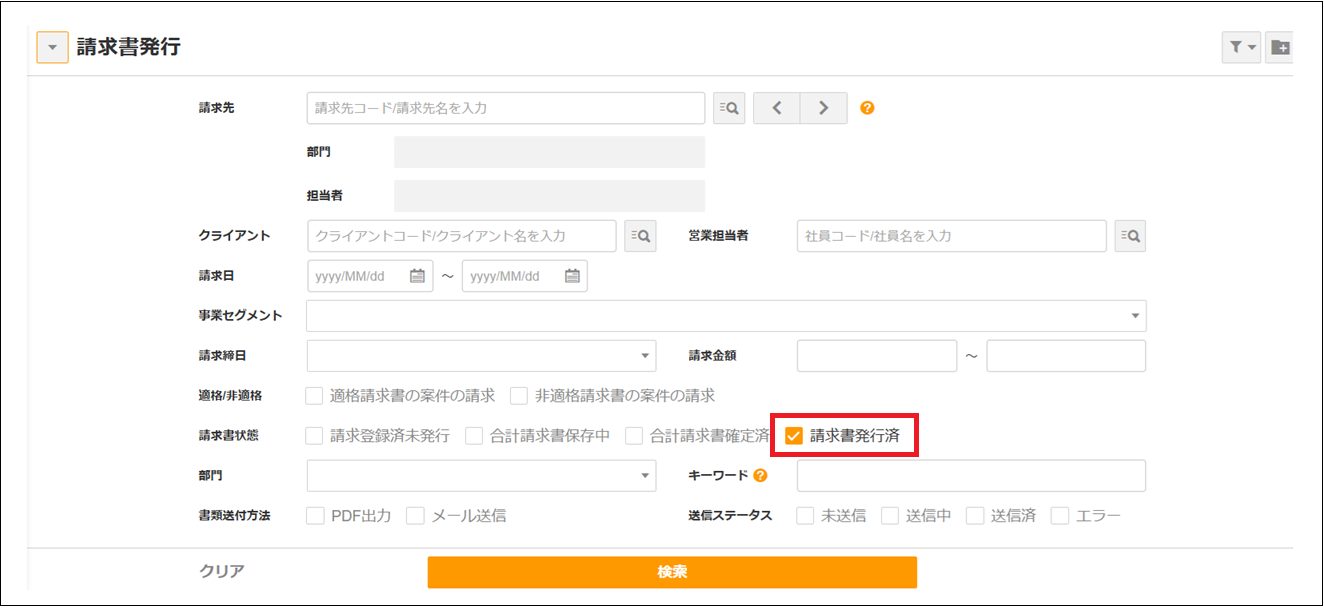Check 合計請求書保存中 status

pos(475,436)
